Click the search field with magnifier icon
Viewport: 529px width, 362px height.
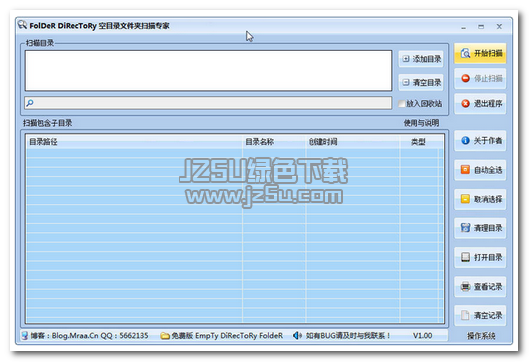[208, 103]
